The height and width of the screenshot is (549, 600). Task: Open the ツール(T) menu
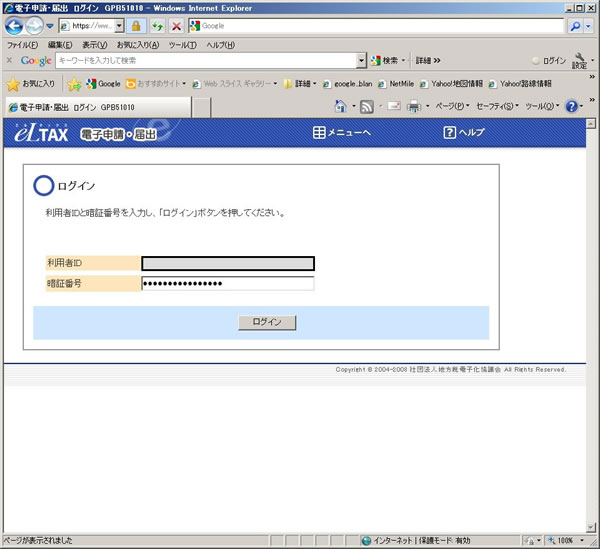(x=183, y=45)
